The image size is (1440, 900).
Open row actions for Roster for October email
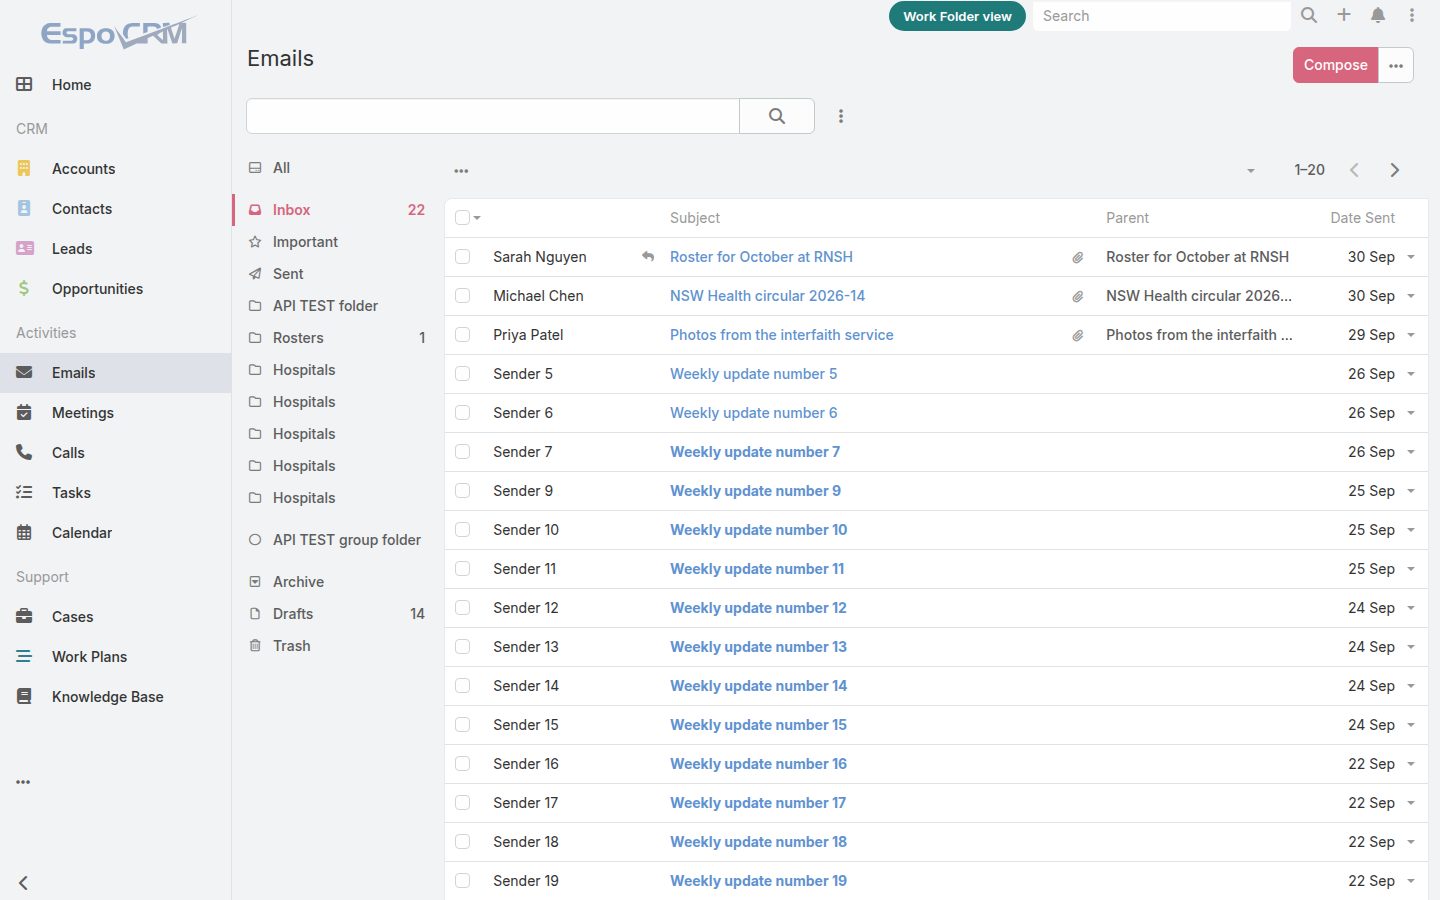pyautogui.click(x=1411, y=257)
